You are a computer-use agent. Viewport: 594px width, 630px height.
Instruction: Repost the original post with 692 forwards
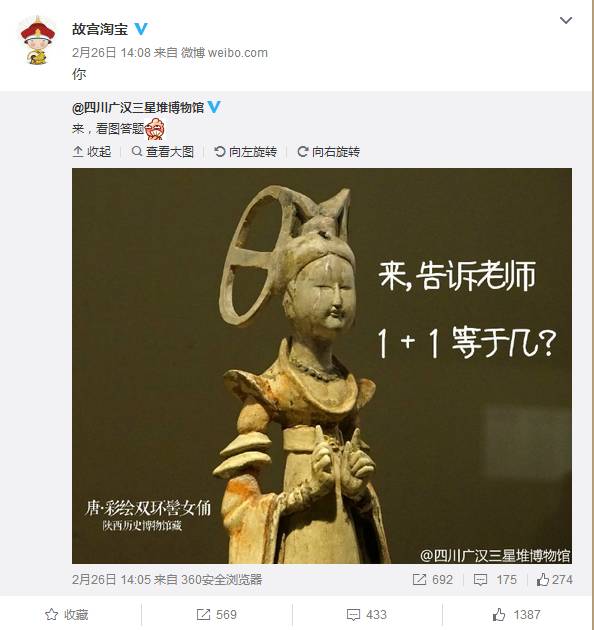(x=433, y=580)
